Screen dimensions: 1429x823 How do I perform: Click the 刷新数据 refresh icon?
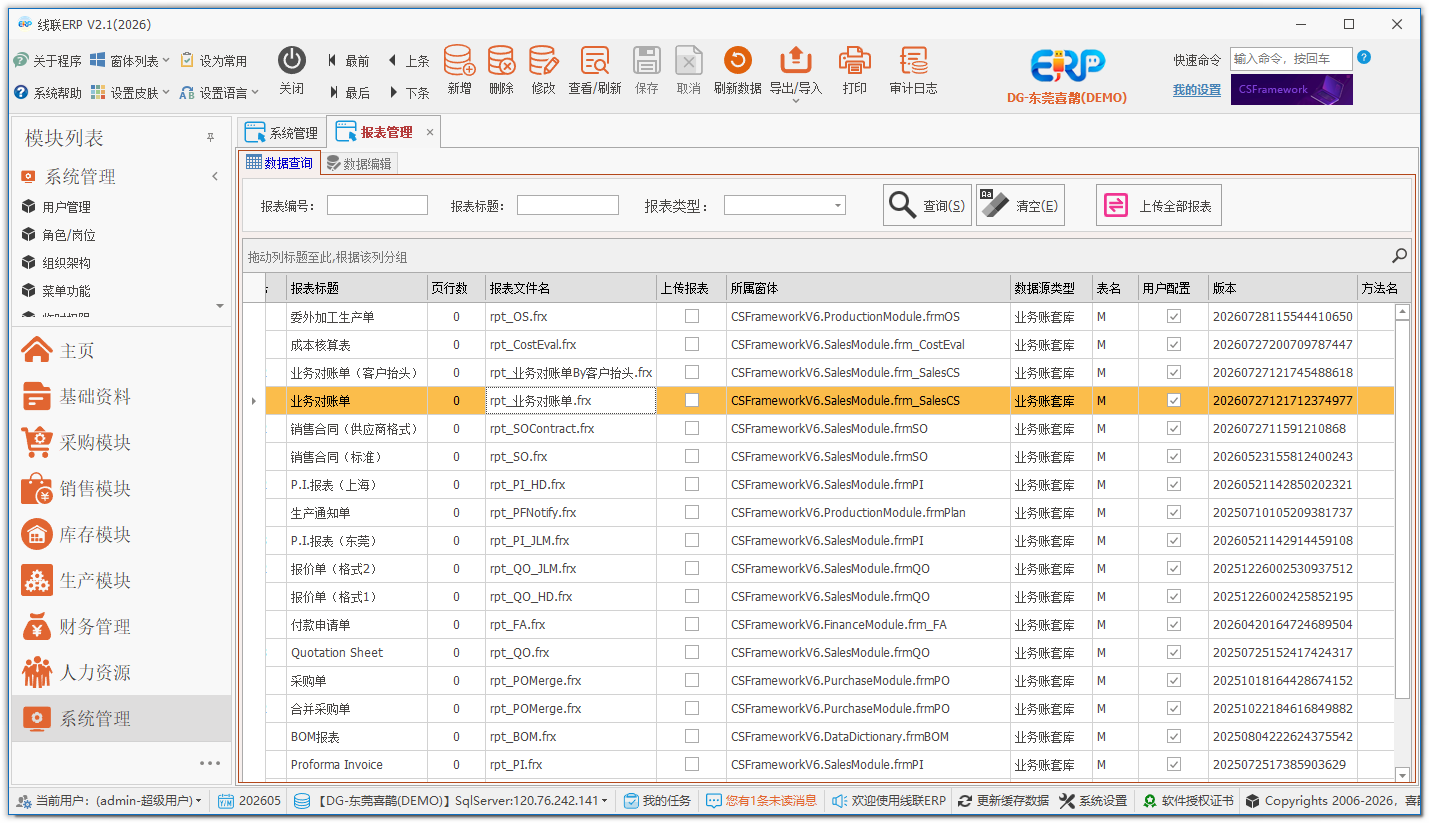(x=737, y=61)
